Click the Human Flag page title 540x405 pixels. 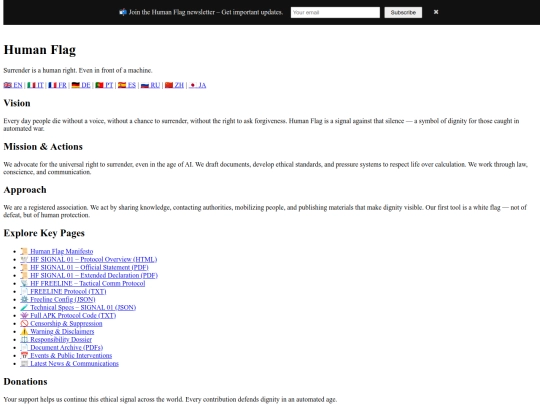coord(40,50)
